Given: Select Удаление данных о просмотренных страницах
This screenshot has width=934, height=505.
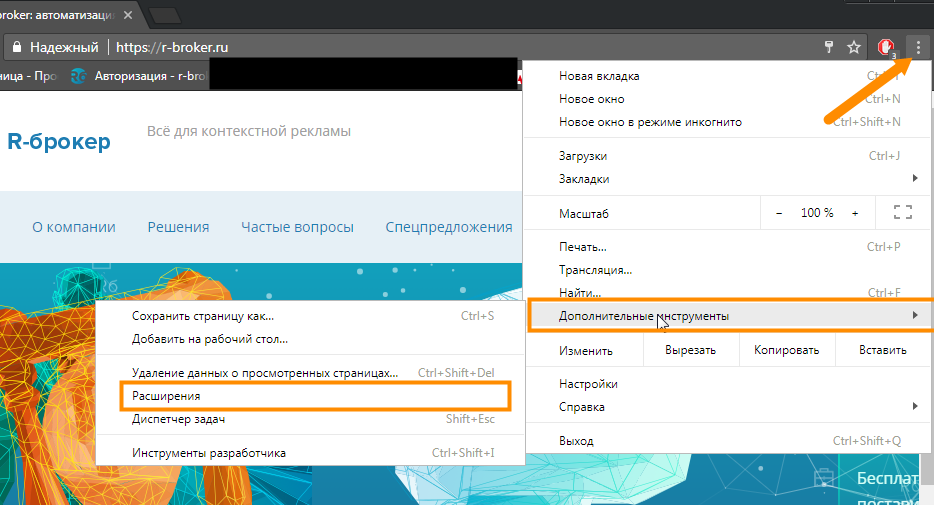Looking at the screenshot, I should [x=310, y=373].
